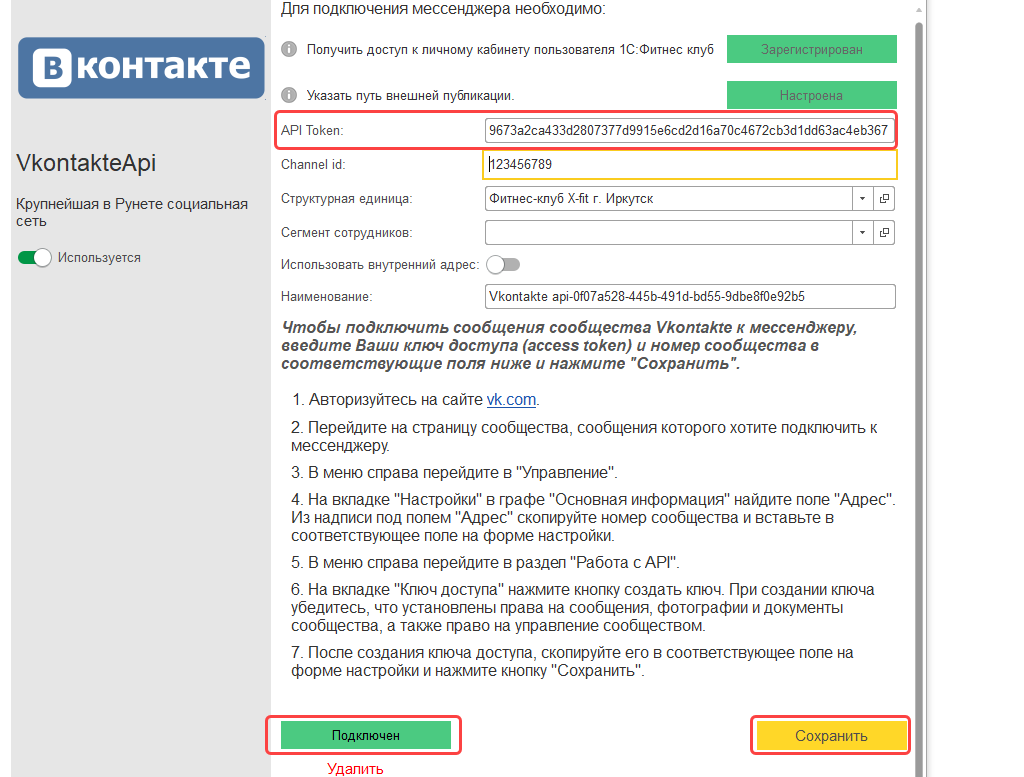
Task: Click the Используется label
Action: pos(99,258)
